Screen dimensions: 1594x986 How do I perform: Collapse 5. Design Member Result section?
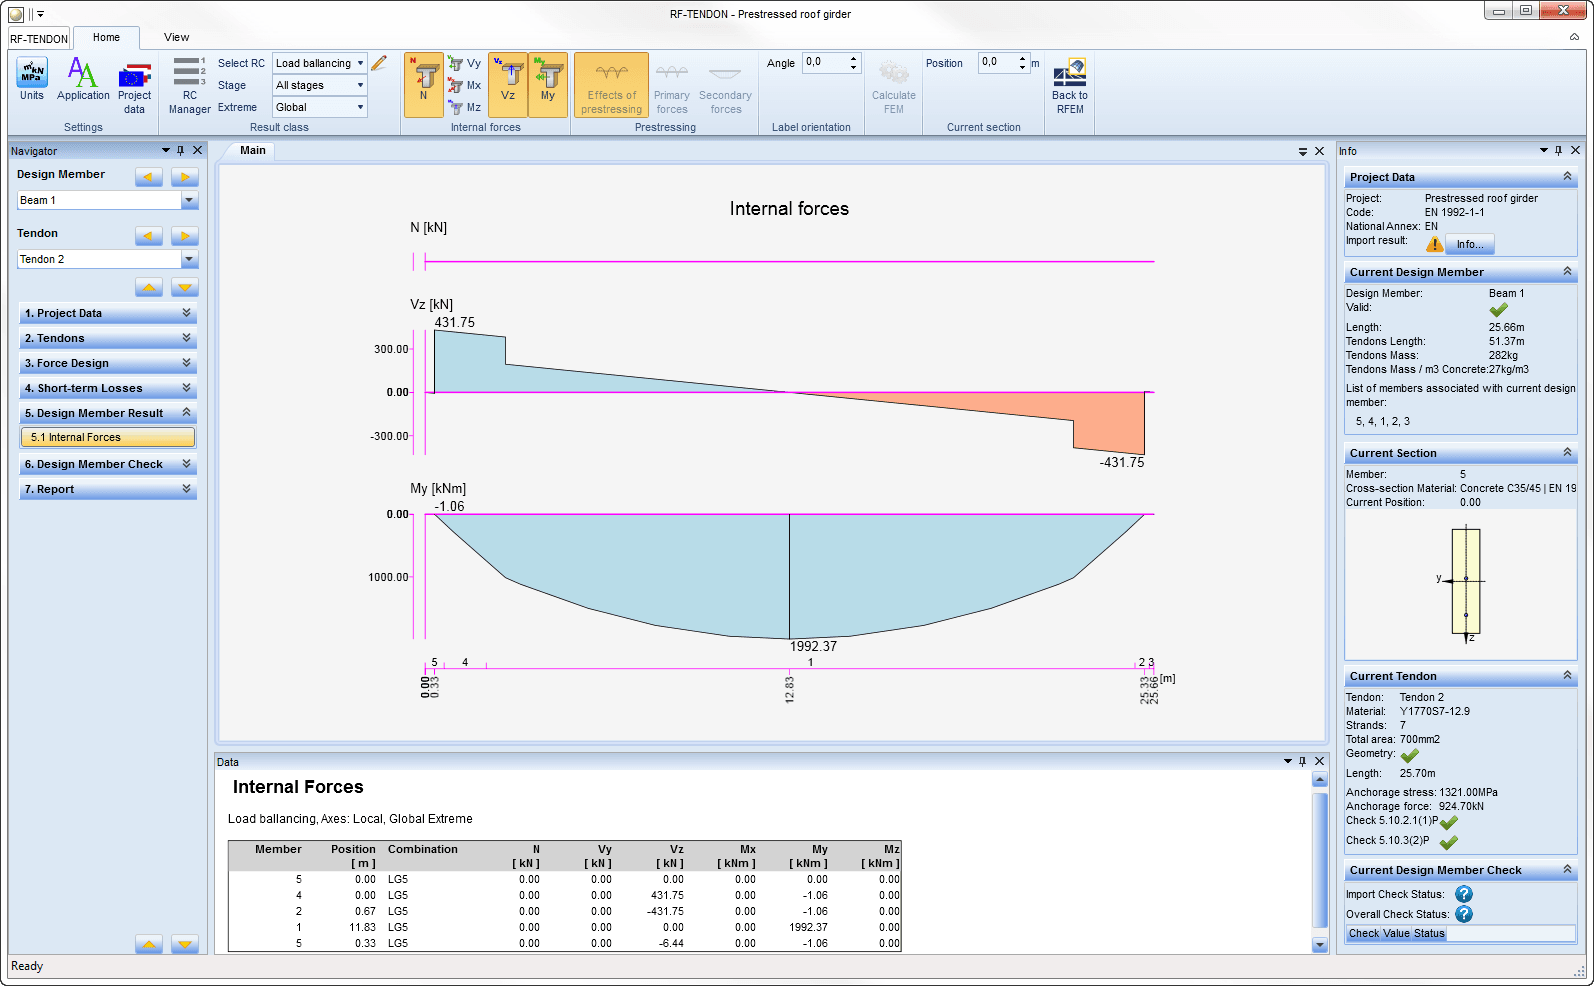pyautogui.click(x=108, y=413)
